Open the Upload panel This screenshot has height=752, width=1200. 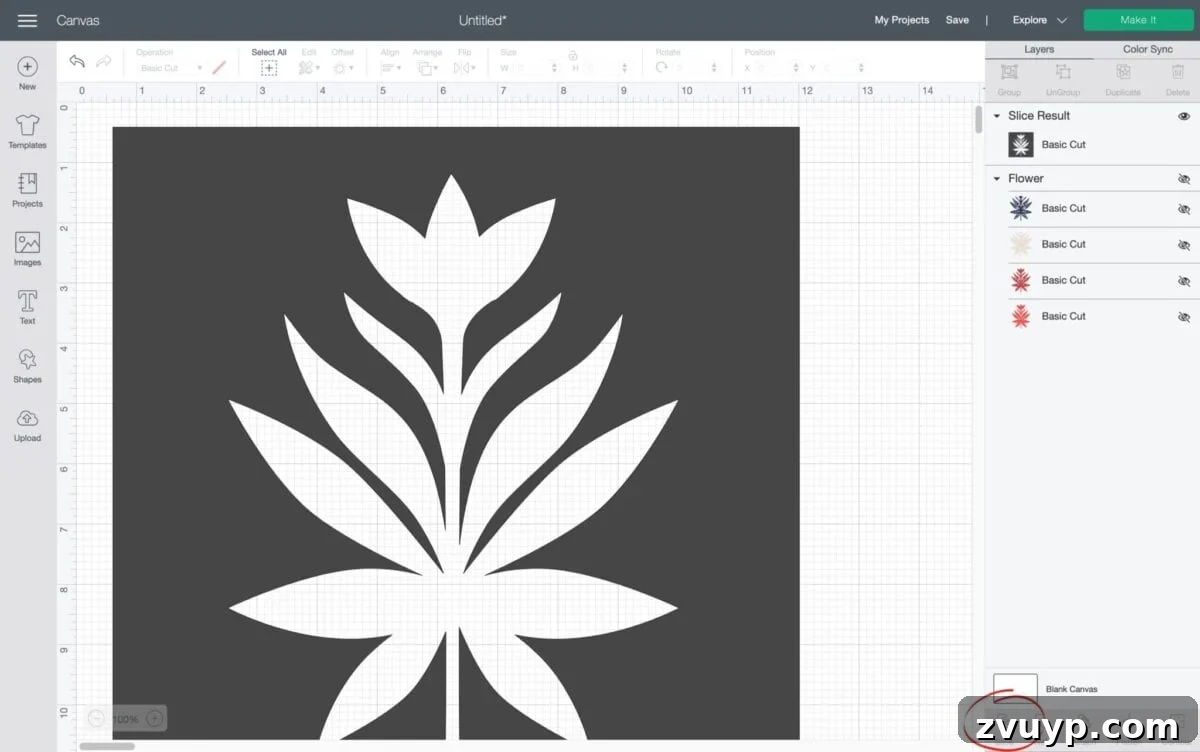coord(27,424)
